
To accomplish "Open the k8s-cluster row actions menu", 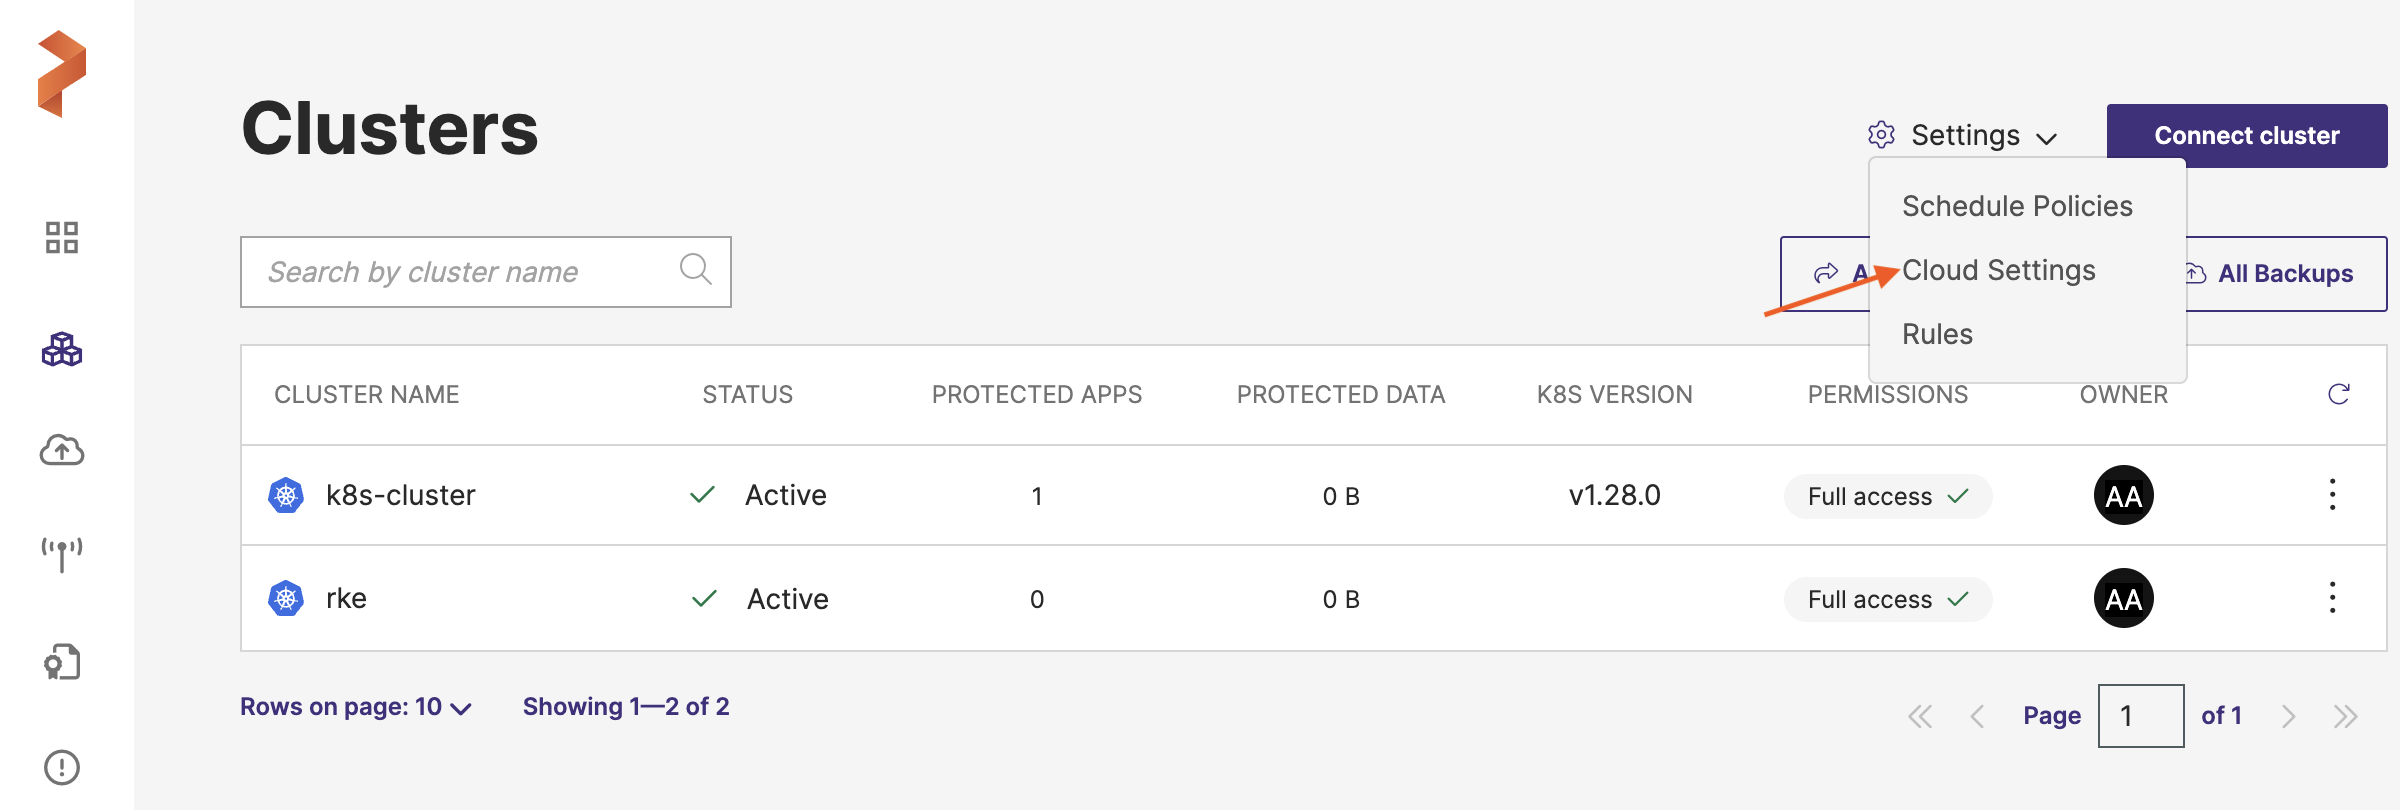I will pyautogui.click(x=2332, y=495).
